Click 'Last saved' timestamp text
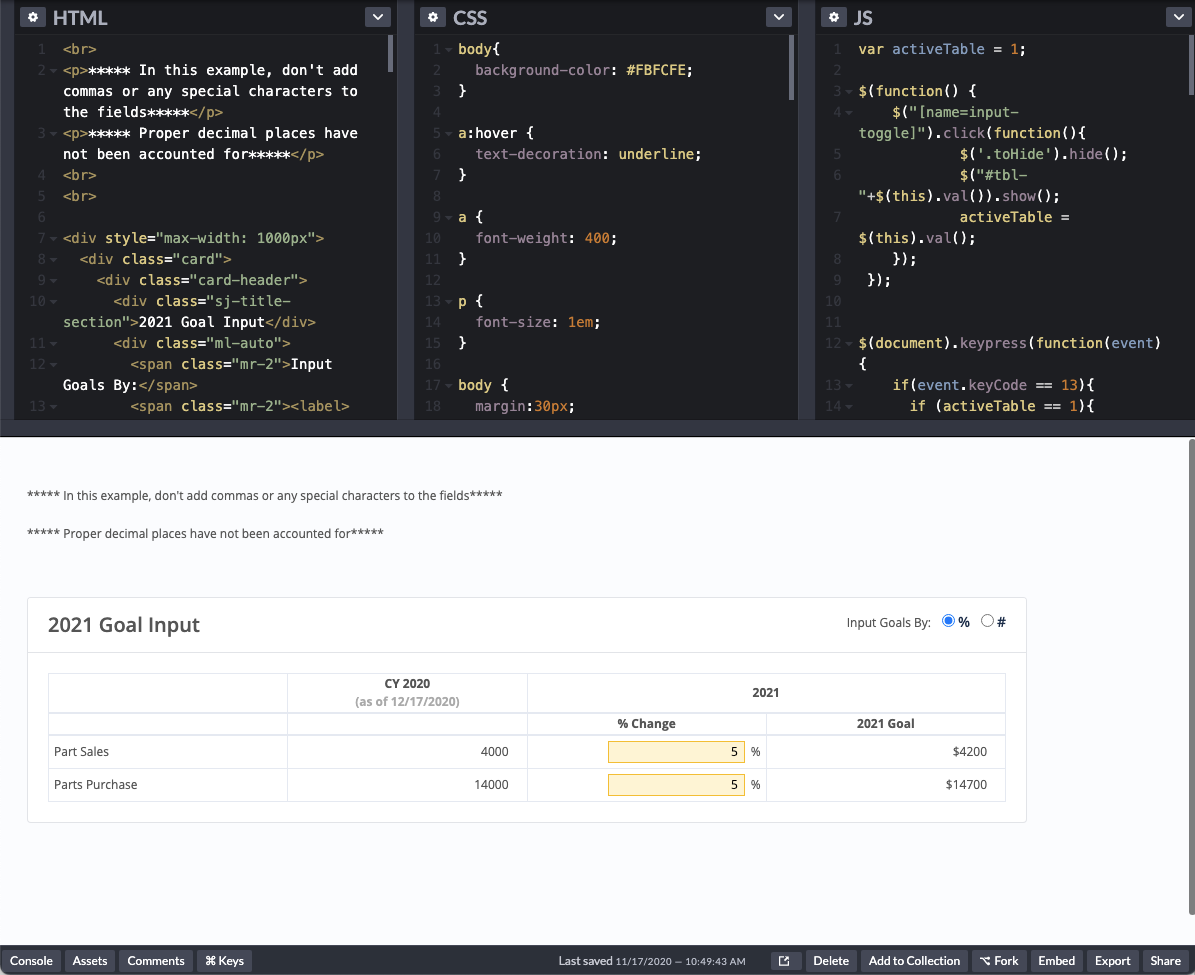The height and width of the screenshot is (975, 1195). pos(652,961)
